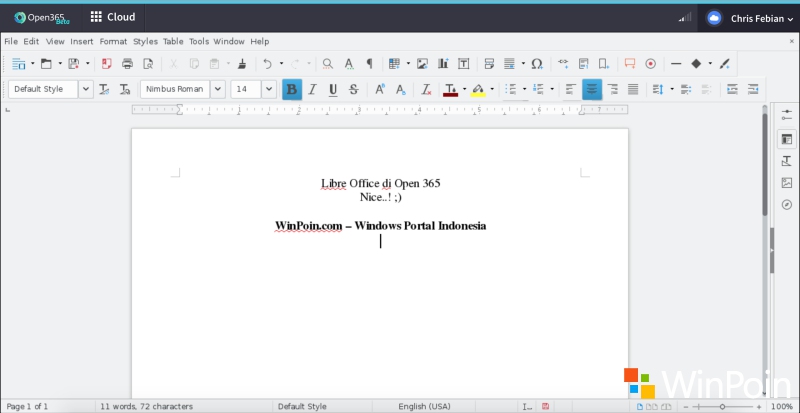Screen dimensions: 800x413
Task: Open the Insert menu
Action: click(x=81, y=41)
